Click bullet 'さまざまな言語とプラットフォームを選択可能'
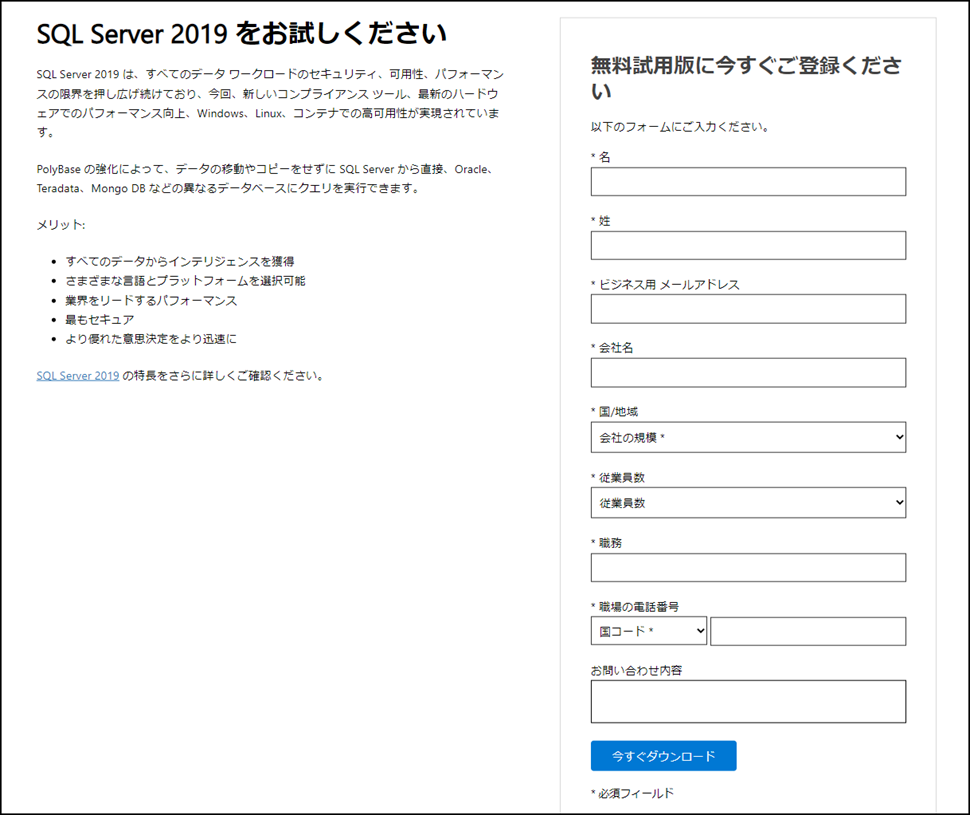This screenshot has height=815, width=970. 186,281
